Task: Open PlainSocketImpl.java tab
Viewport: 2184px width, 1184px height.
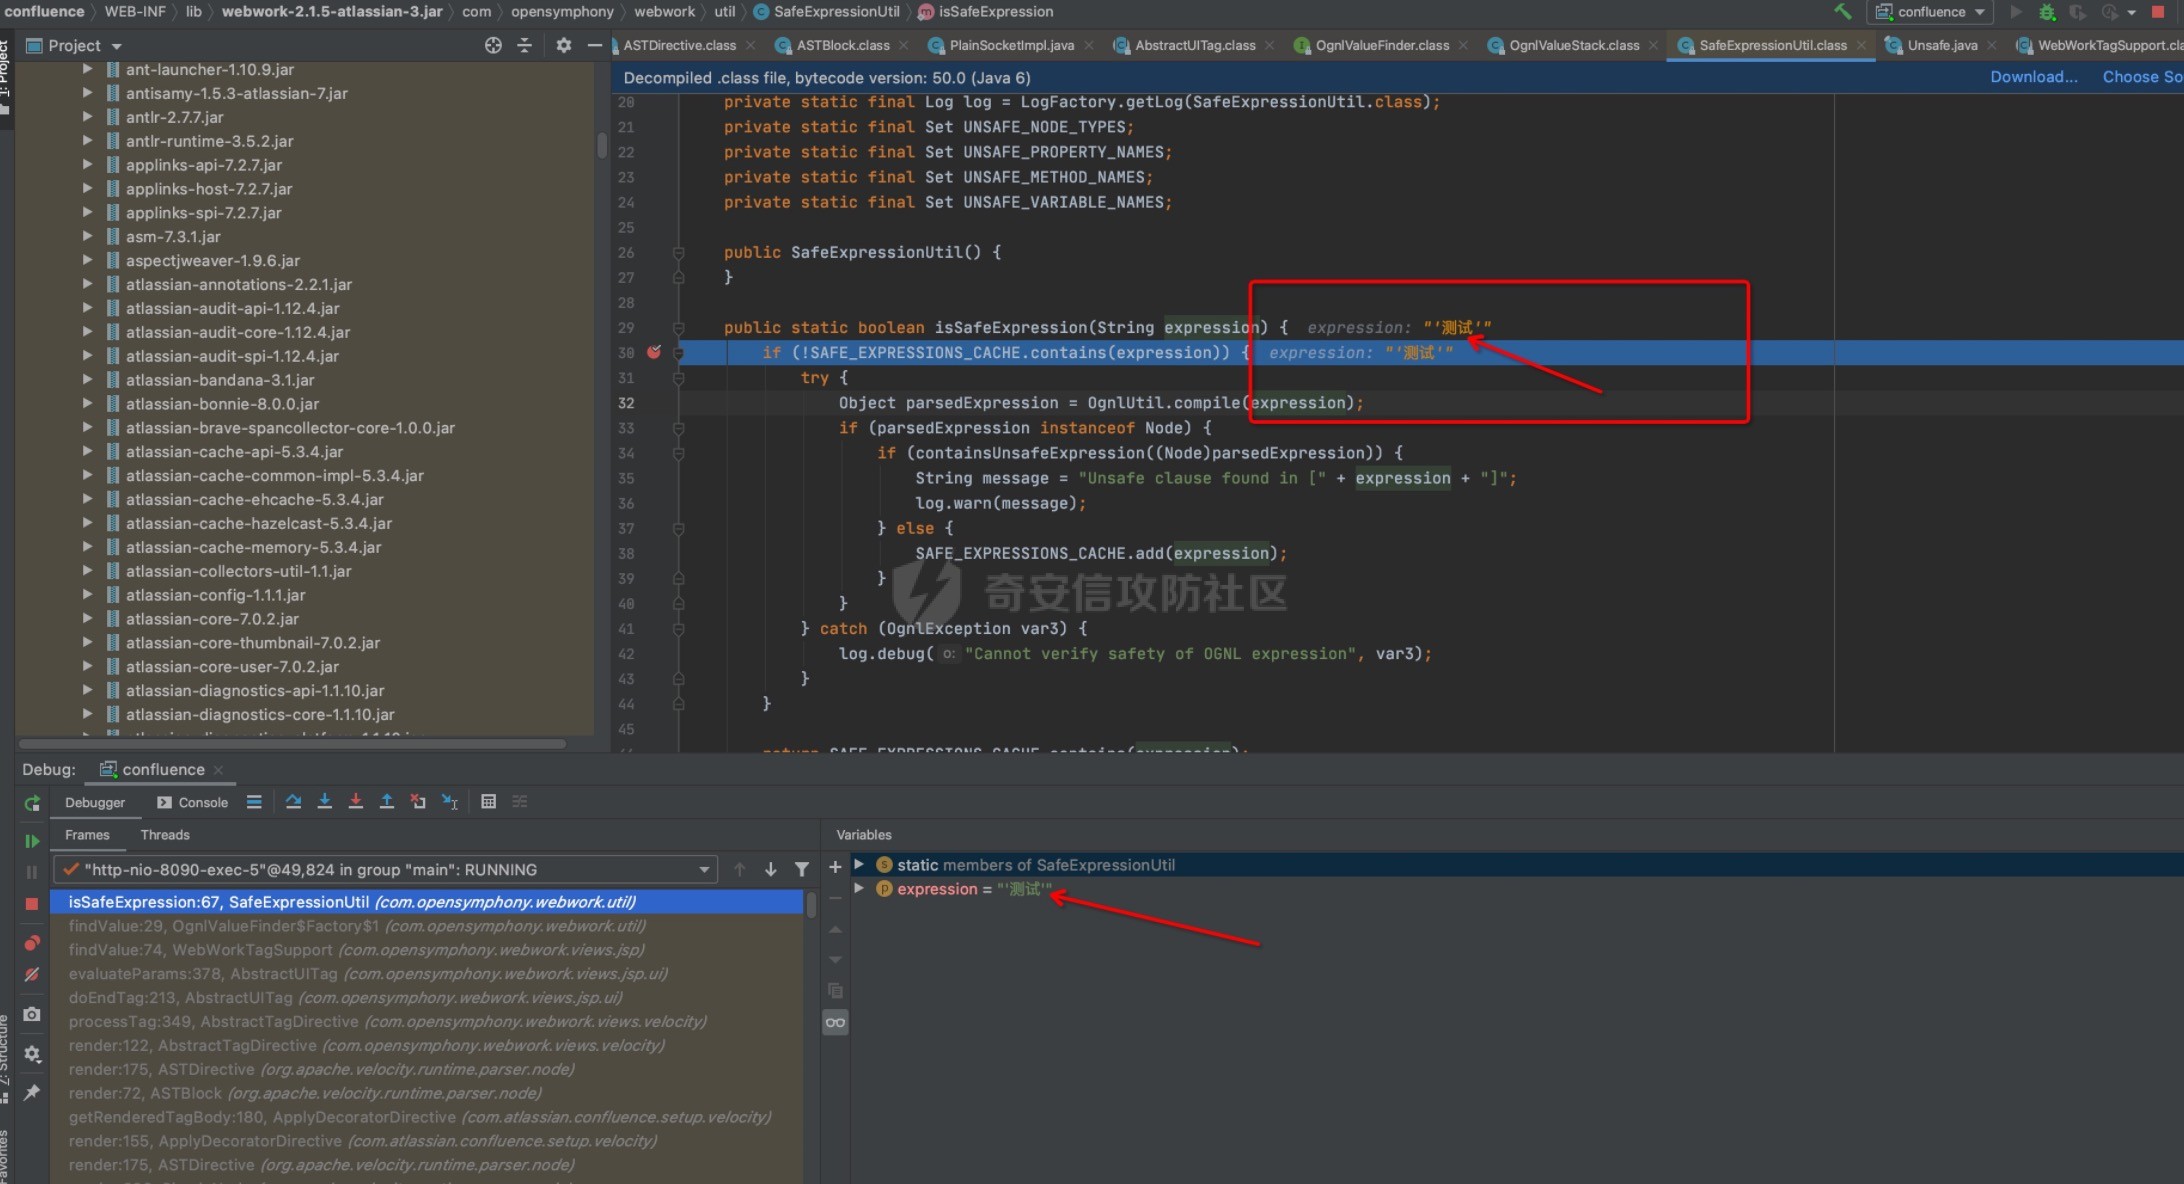Action: point(1011,45)
